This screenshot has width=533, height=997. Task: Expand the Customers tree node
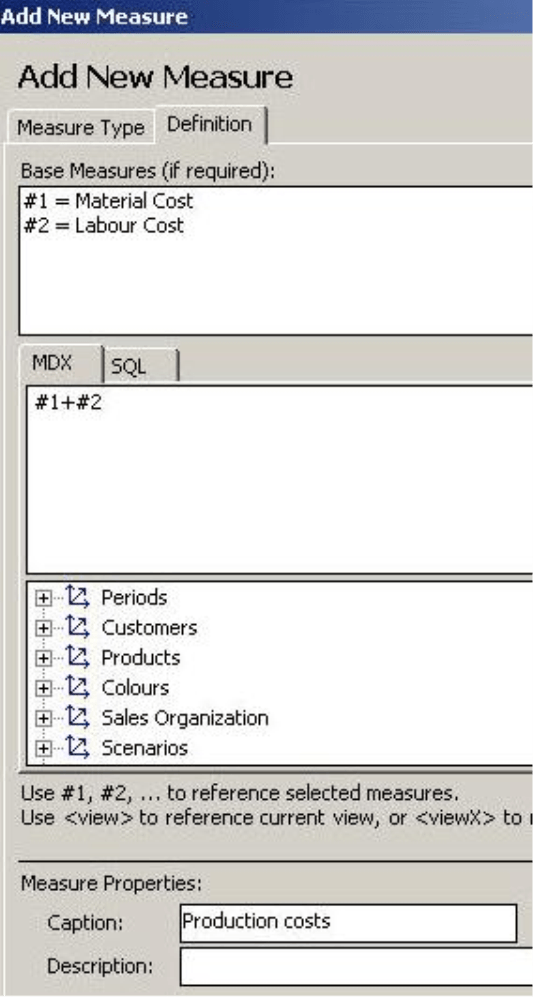(43, 628)
